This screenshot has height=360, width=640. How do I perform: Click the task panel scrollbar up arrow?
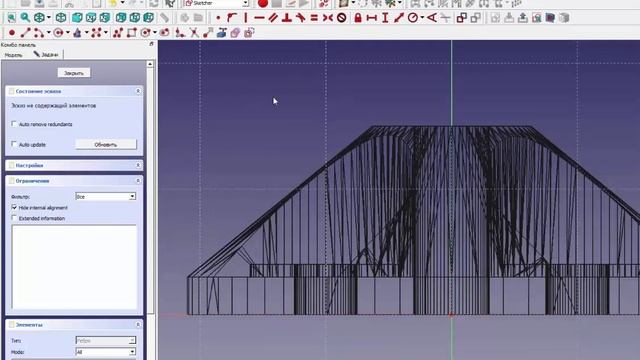point(150,64)
